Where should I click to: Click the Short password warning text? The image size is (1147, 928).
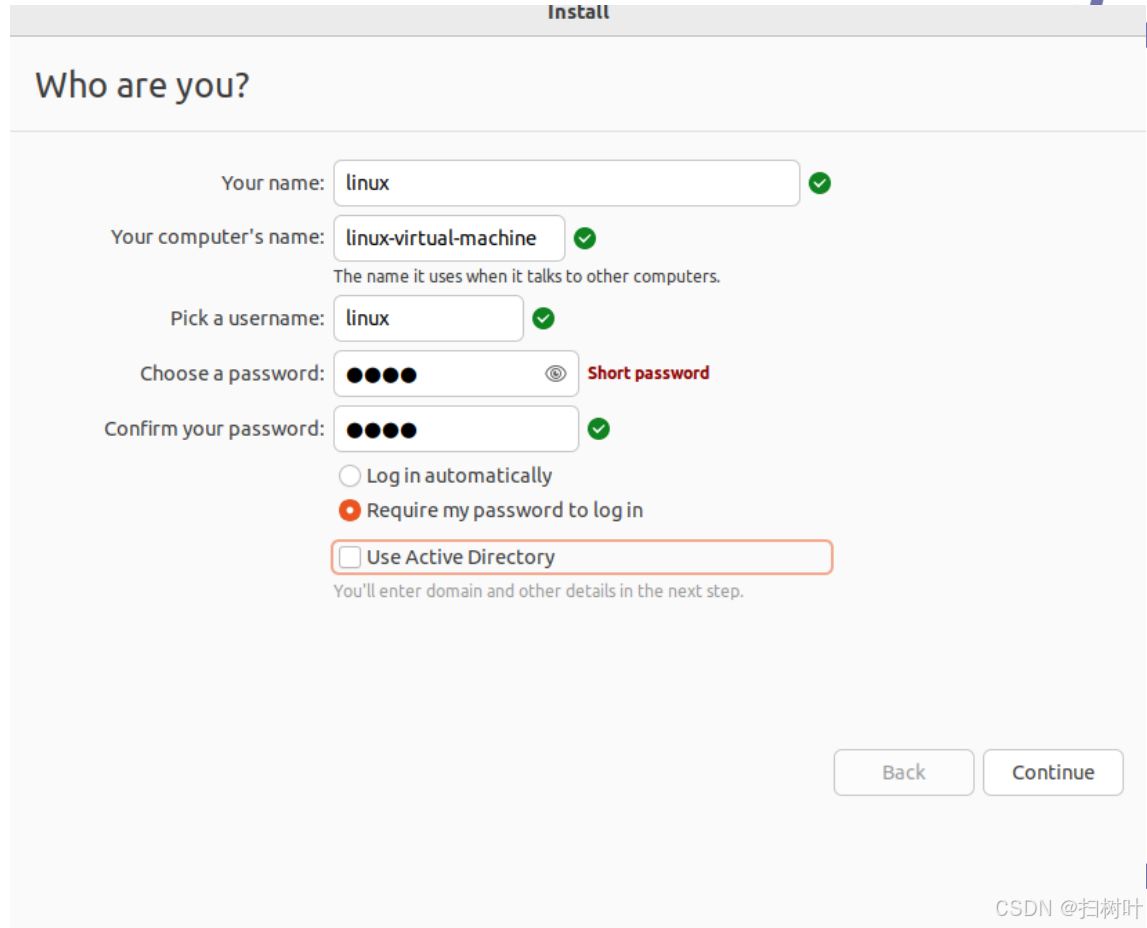point(648,373)
